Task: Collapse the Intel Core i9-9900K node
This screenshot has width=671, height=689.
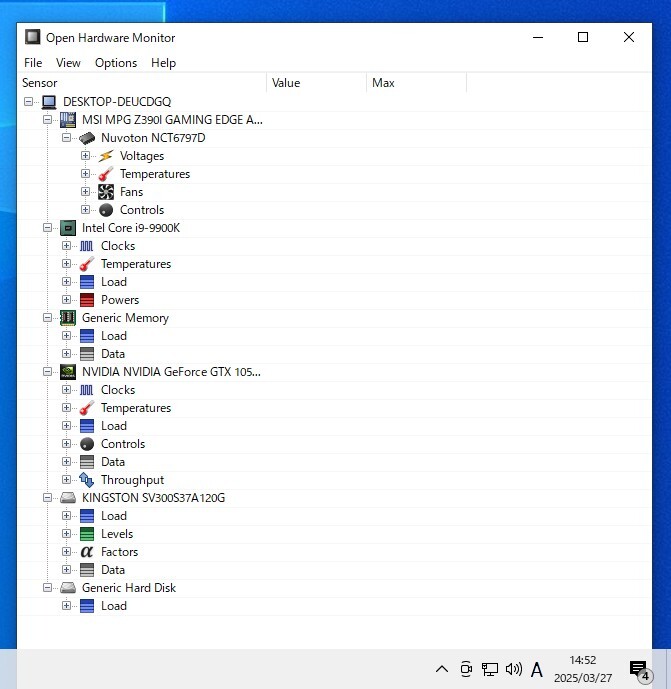Action: point(47,228)
